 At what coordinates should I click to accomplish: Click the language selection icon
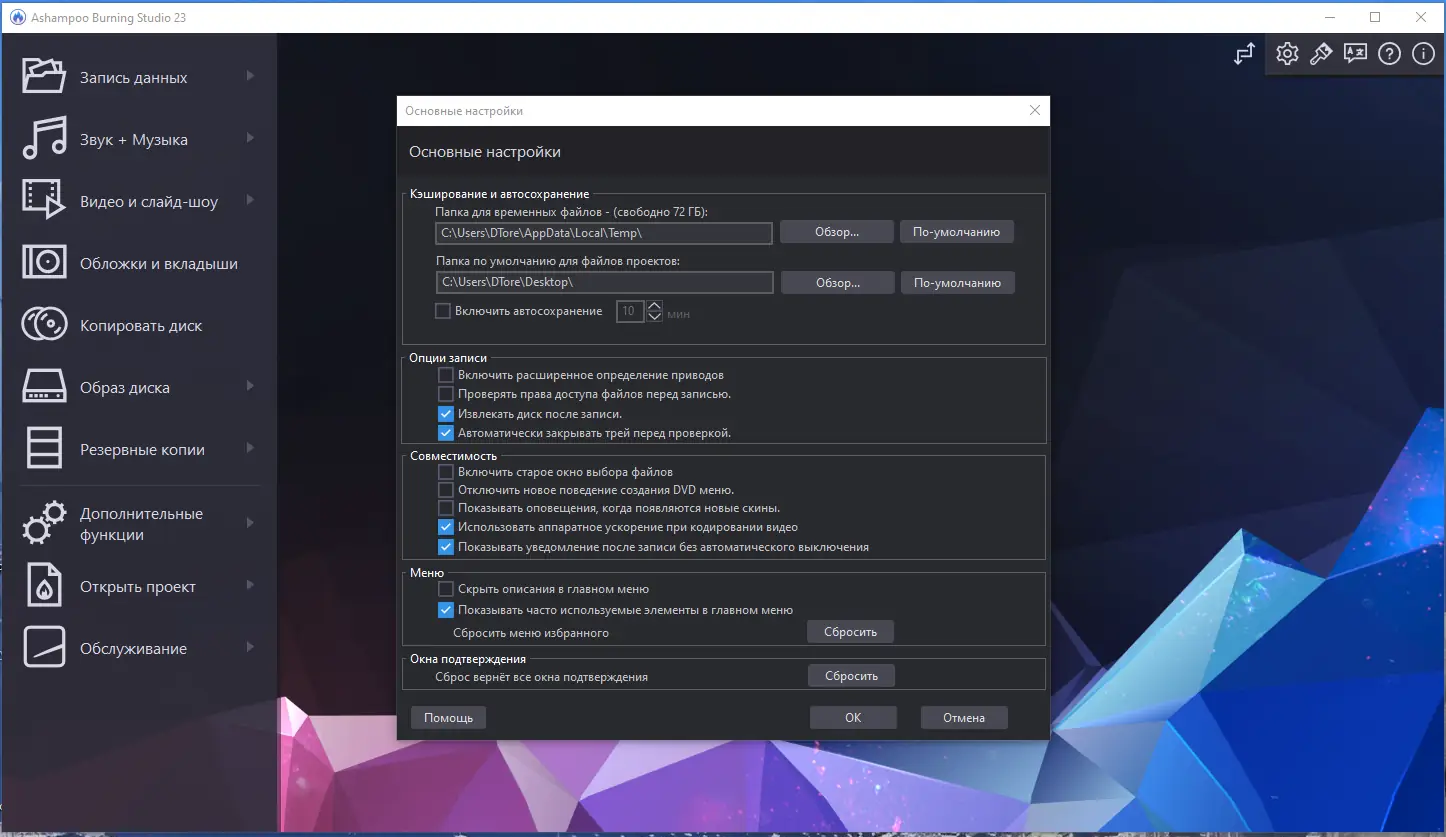[1355, 54]
